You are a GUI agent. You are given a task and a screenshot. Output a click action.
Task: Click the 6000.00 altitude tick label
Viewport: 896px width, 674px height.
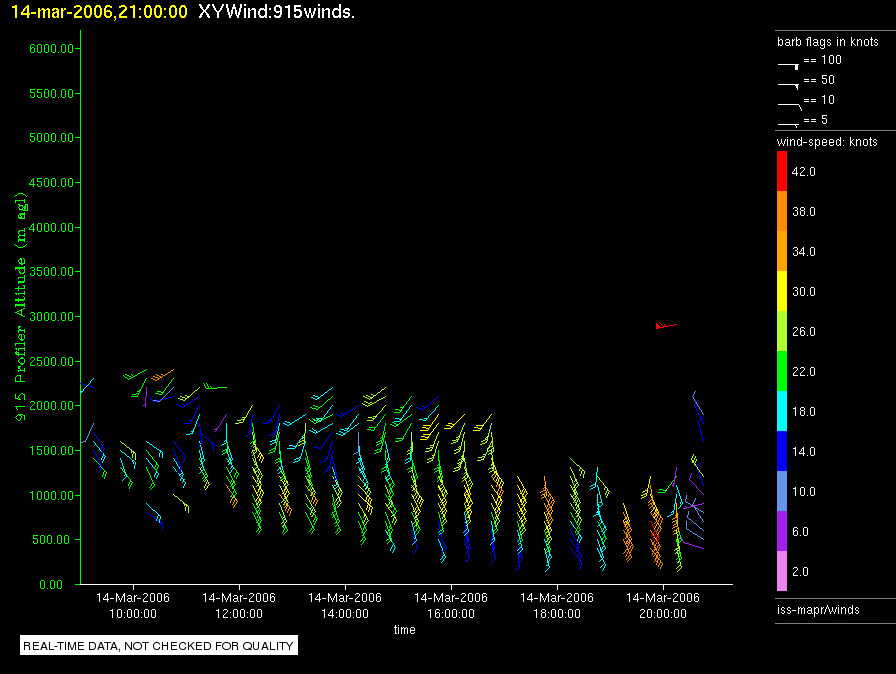click(x=48, y=49)
